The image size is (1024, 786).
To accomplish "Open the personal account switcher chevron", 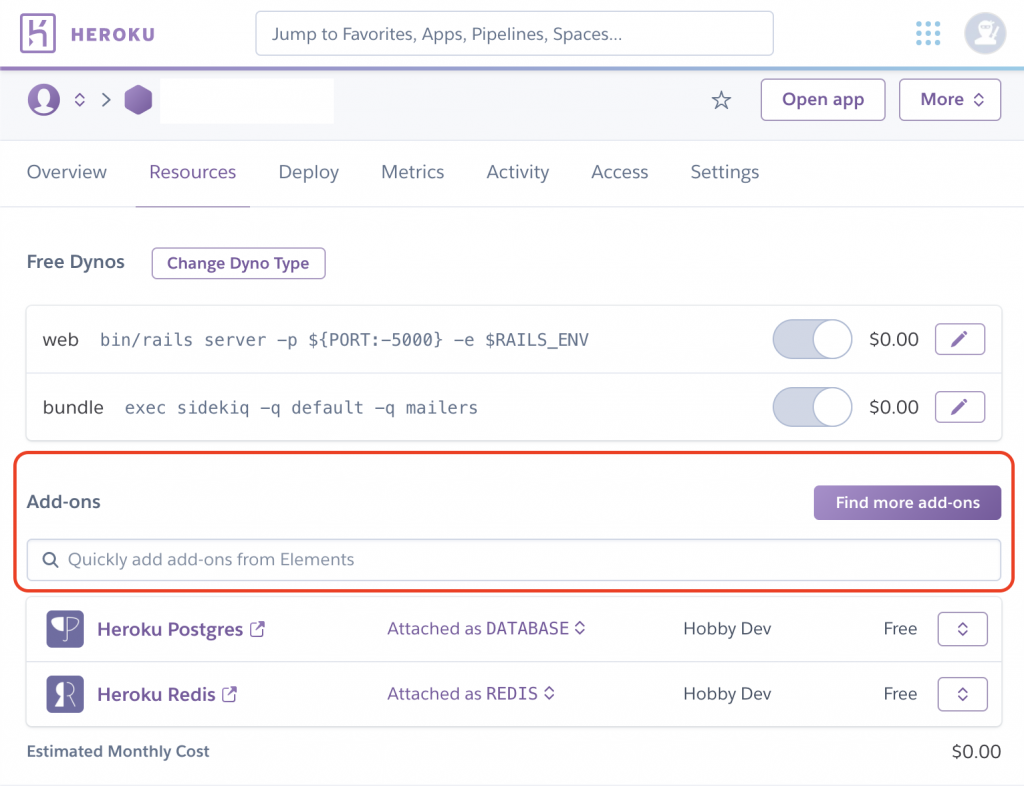I will tap(80, 100).
